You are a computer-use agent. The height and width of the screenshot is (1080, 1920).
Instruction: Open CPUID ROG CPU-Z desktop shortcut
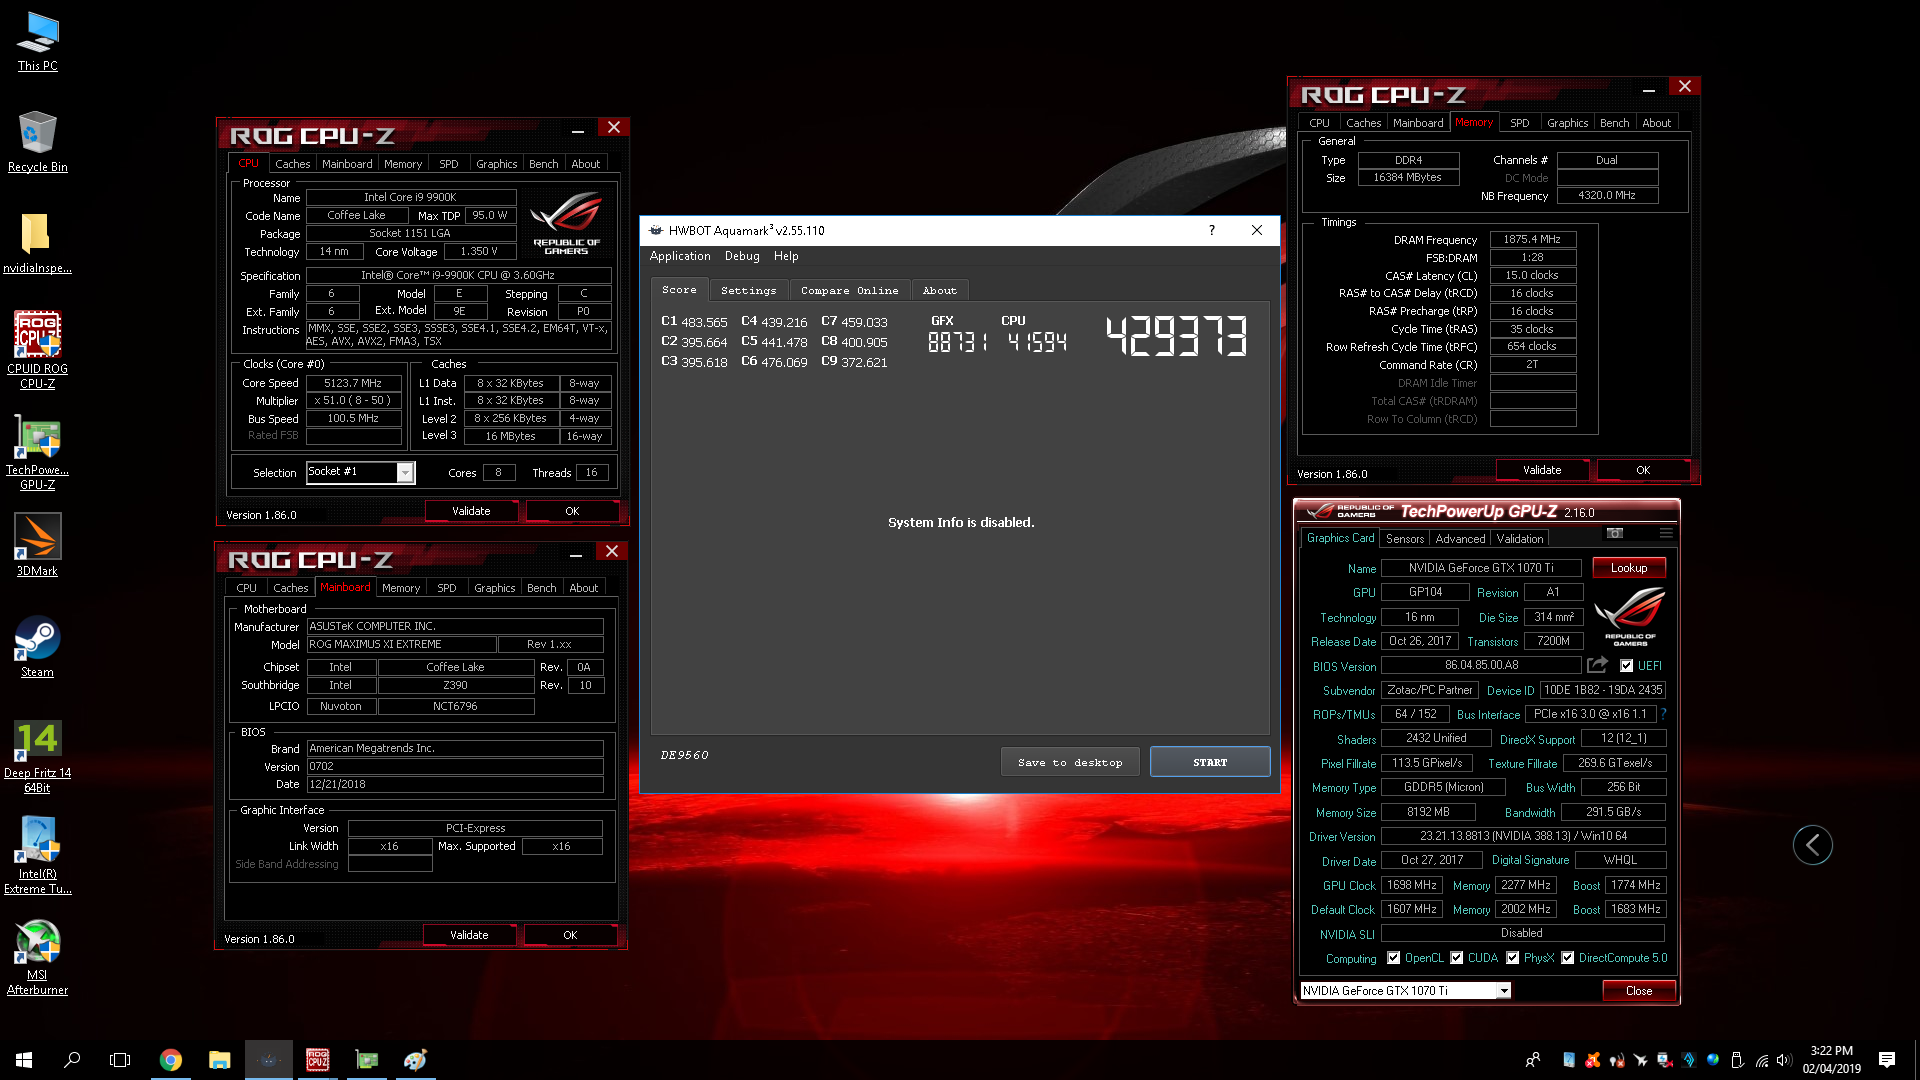coord(38,350)
